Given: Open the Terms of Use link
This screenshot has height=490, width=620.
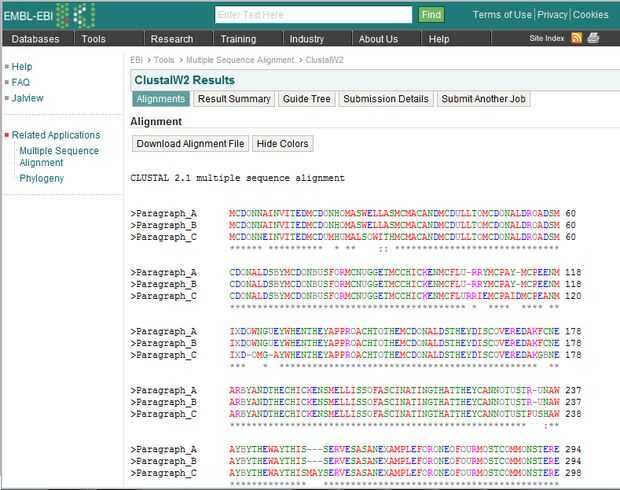Looking at the screenshot, I should click(x=502, y=15).
